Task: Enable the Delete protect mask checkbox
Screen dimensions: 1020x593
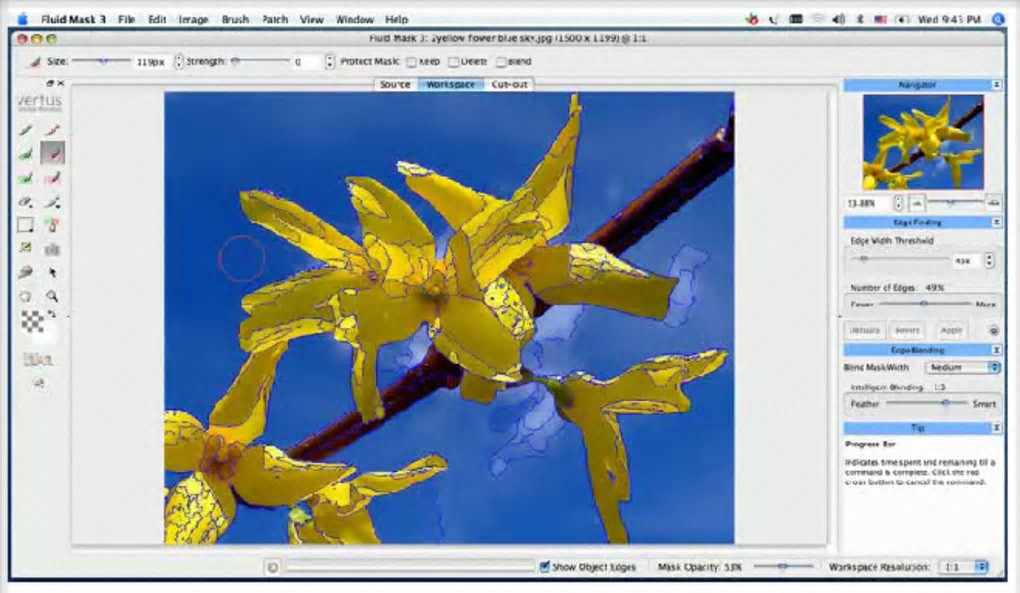Action: (x=453, y=62)
